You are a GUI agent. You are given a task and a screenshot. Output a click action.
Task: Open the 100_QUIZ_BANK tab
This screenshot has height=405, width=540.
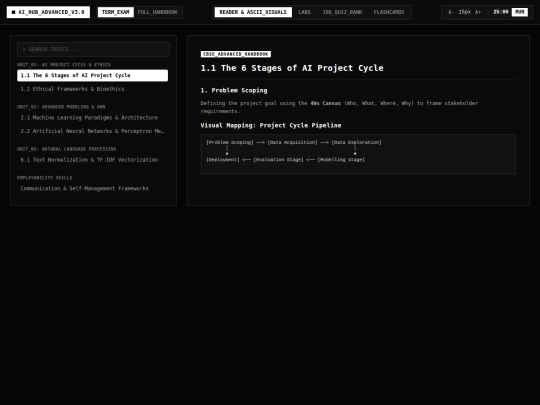tap(342, 12)
